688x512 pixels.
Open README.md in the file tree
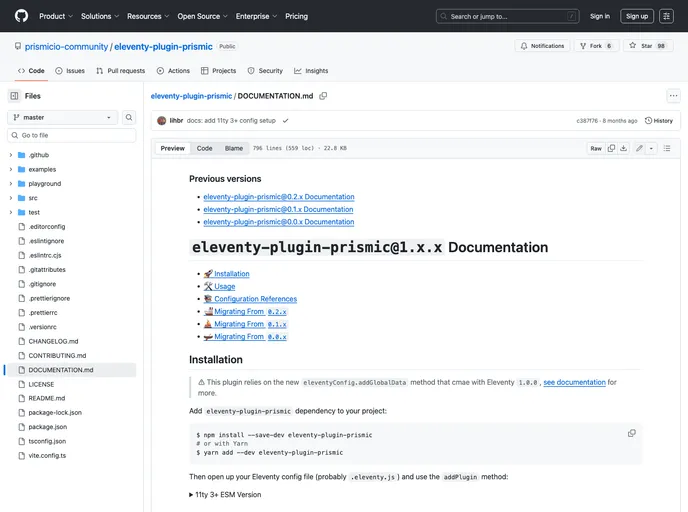point(47,398)
